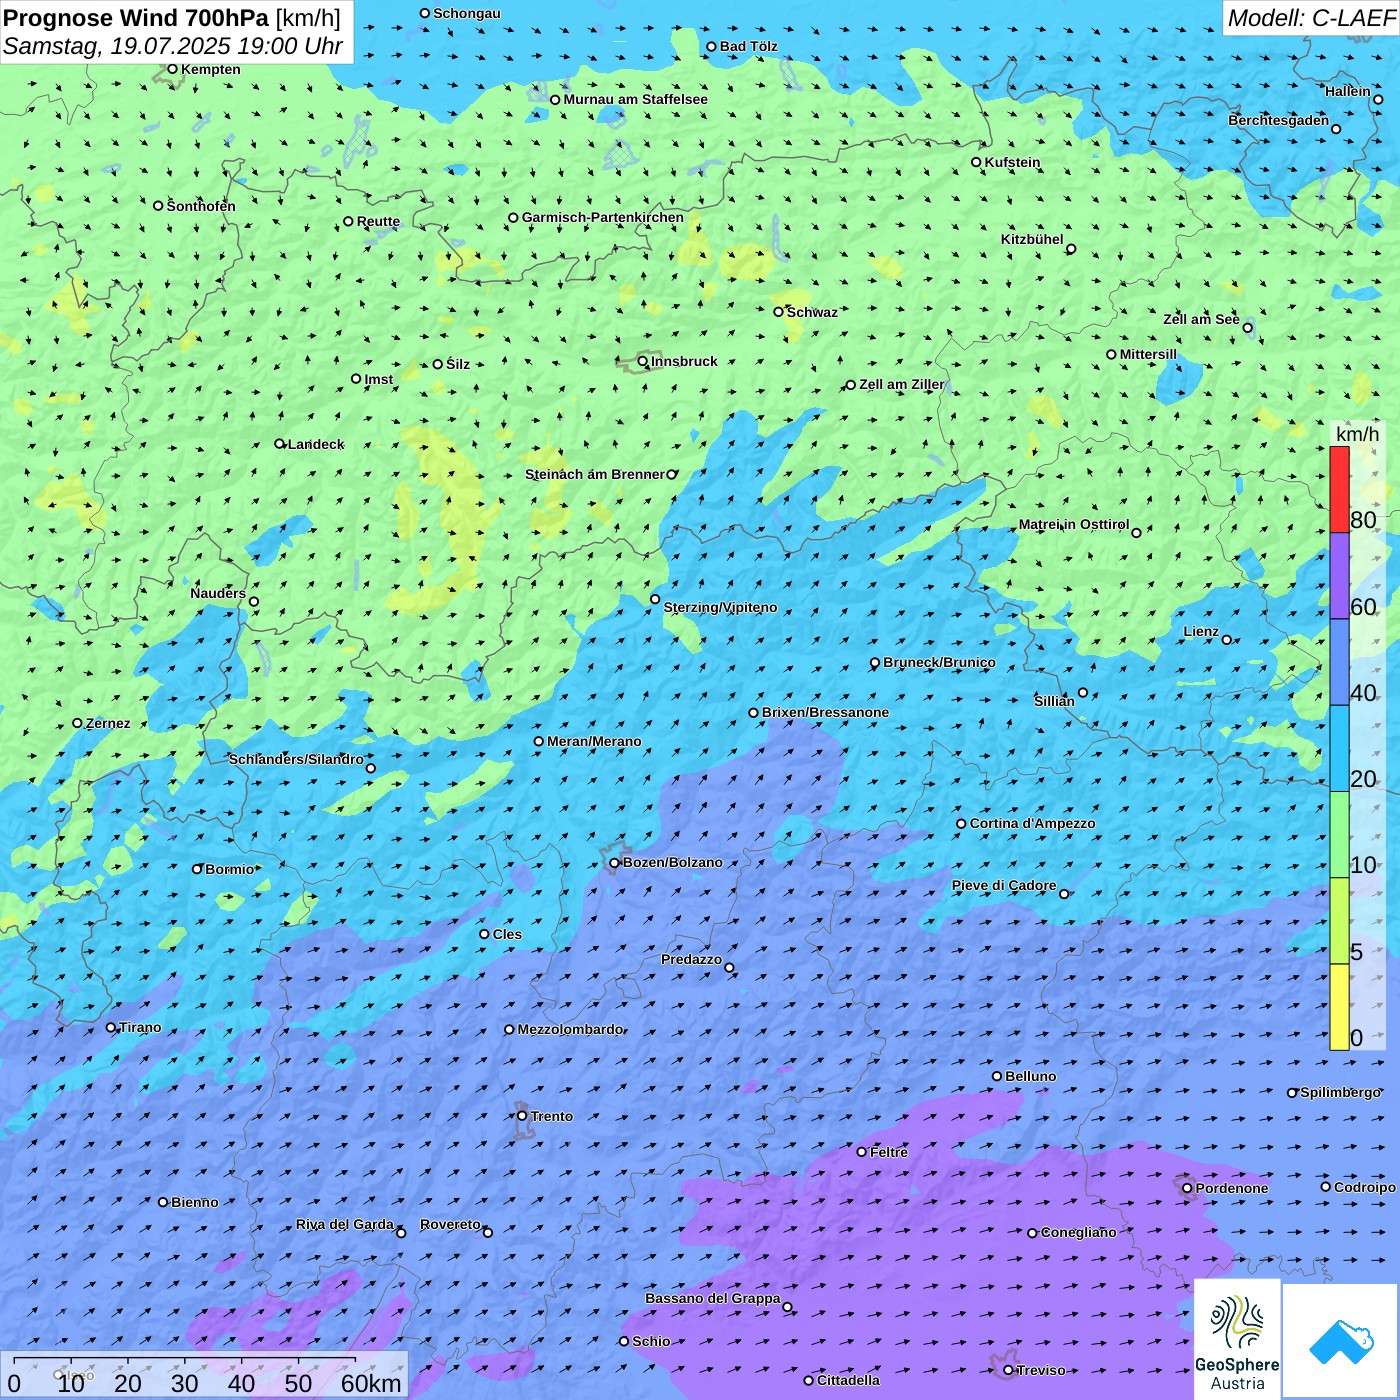This screenshot has height=1400, width=1400.
Task: Click the Bruneck/Brunico label
Action: [940, 662]
